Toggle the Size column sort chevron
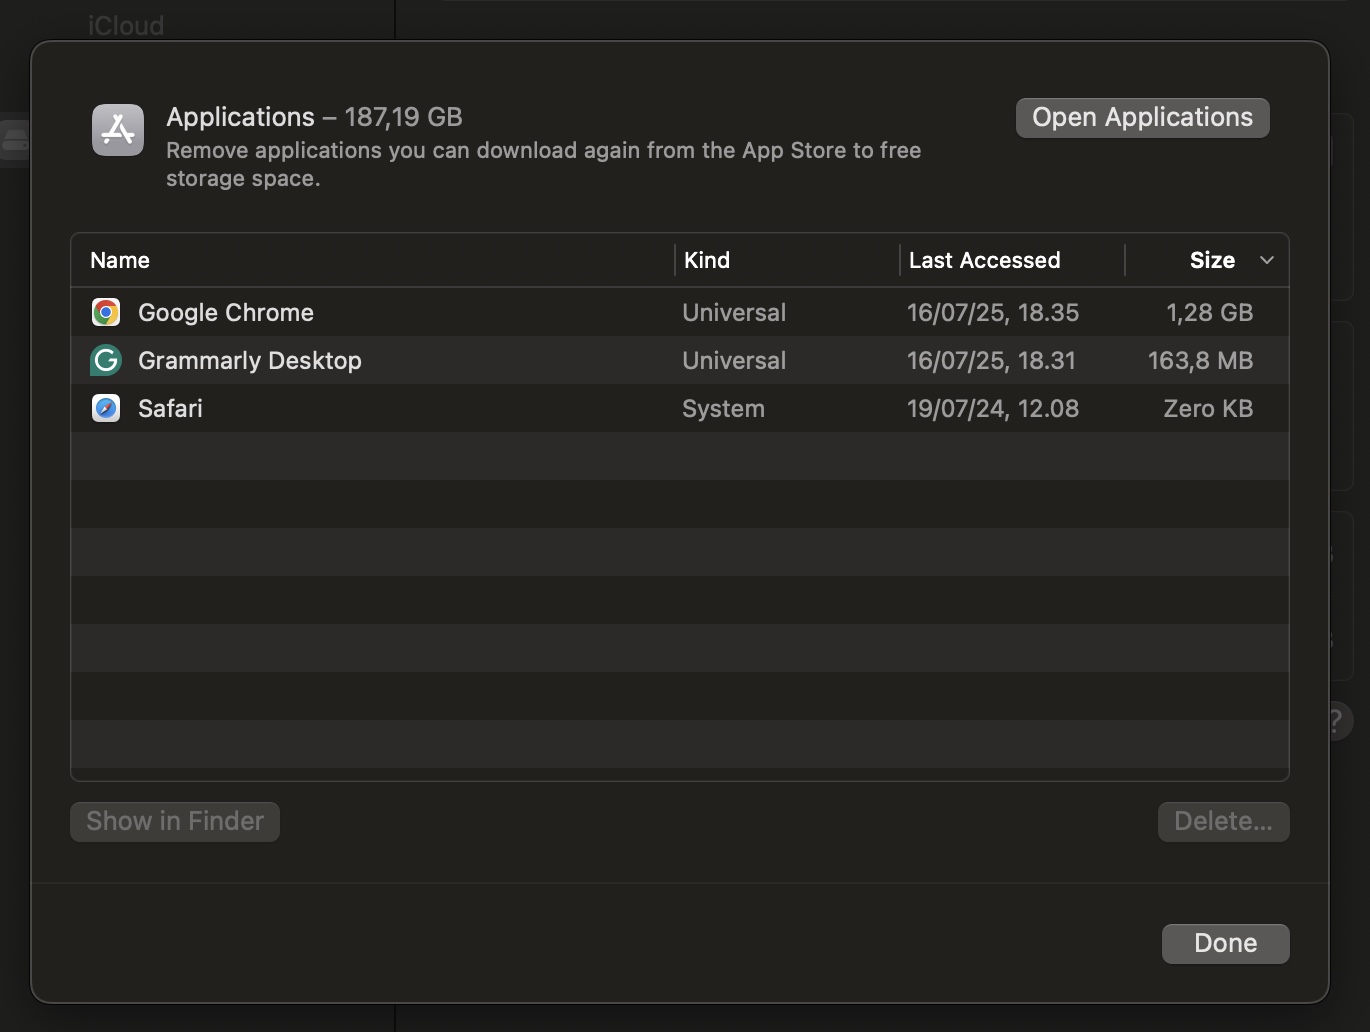1370x1032 pixels. tap(1266, 260)
